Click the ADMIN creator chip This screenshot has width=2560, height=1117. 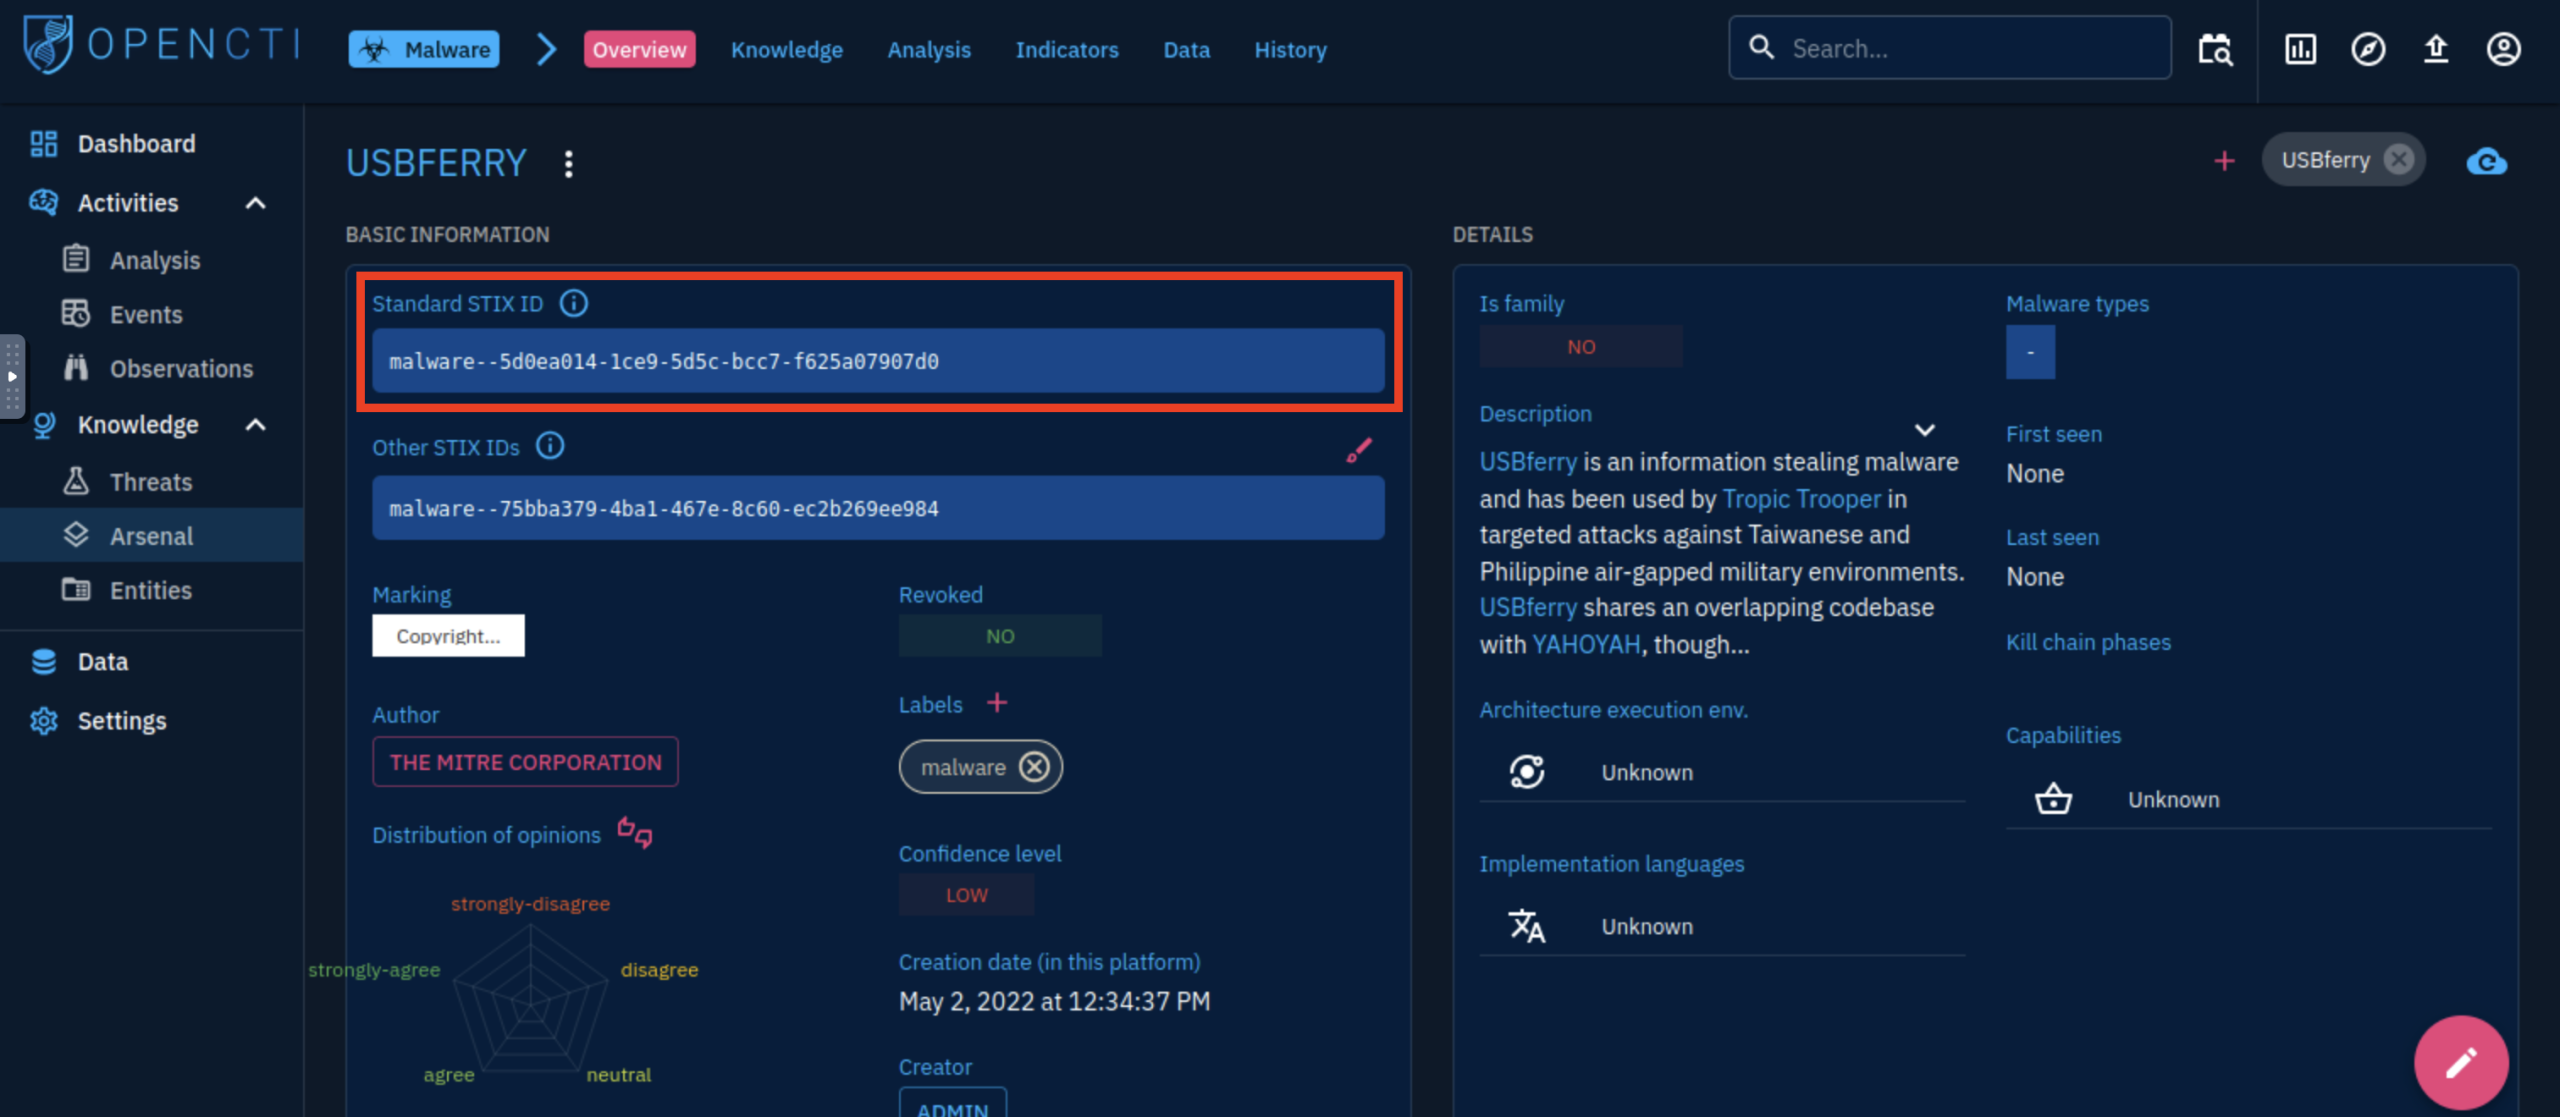pyautogui.click(x=953, y=1104)
